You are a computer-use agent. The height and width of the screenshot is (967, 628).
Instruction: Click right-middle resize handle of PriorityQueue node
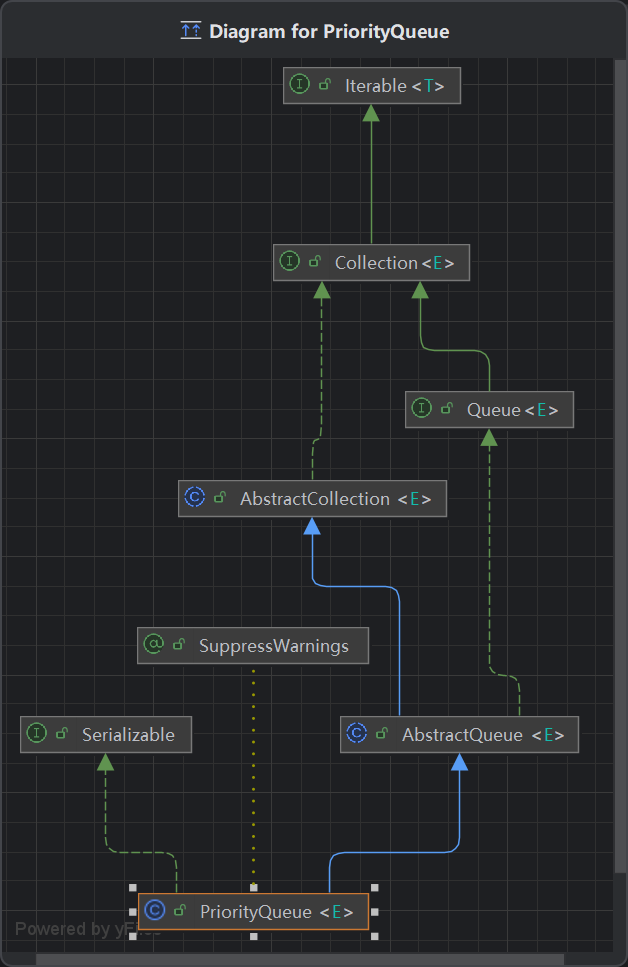coord(374,911)
